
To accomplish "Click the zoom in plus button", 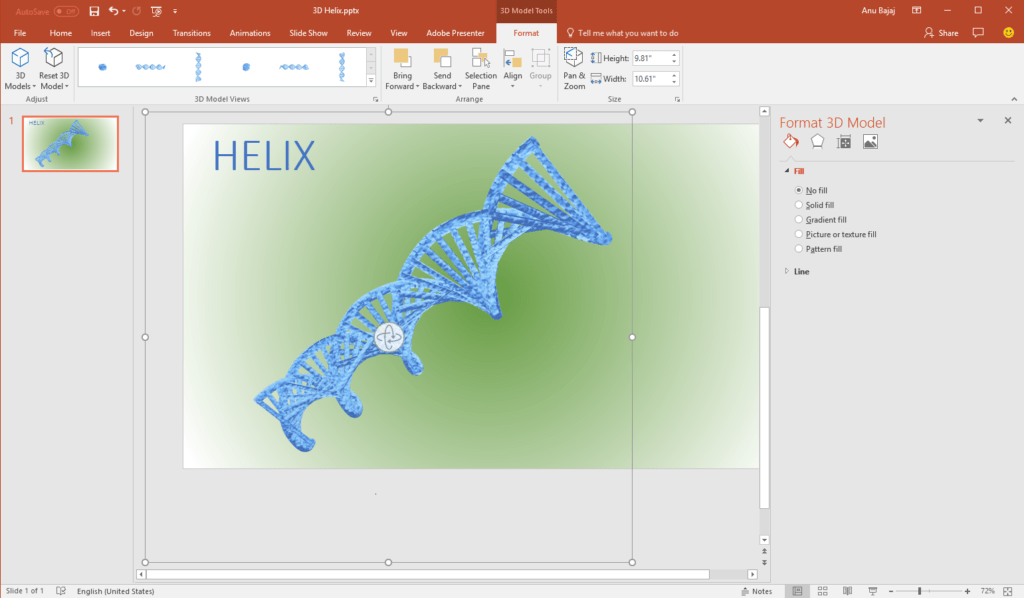I will [x=967, y=591].
